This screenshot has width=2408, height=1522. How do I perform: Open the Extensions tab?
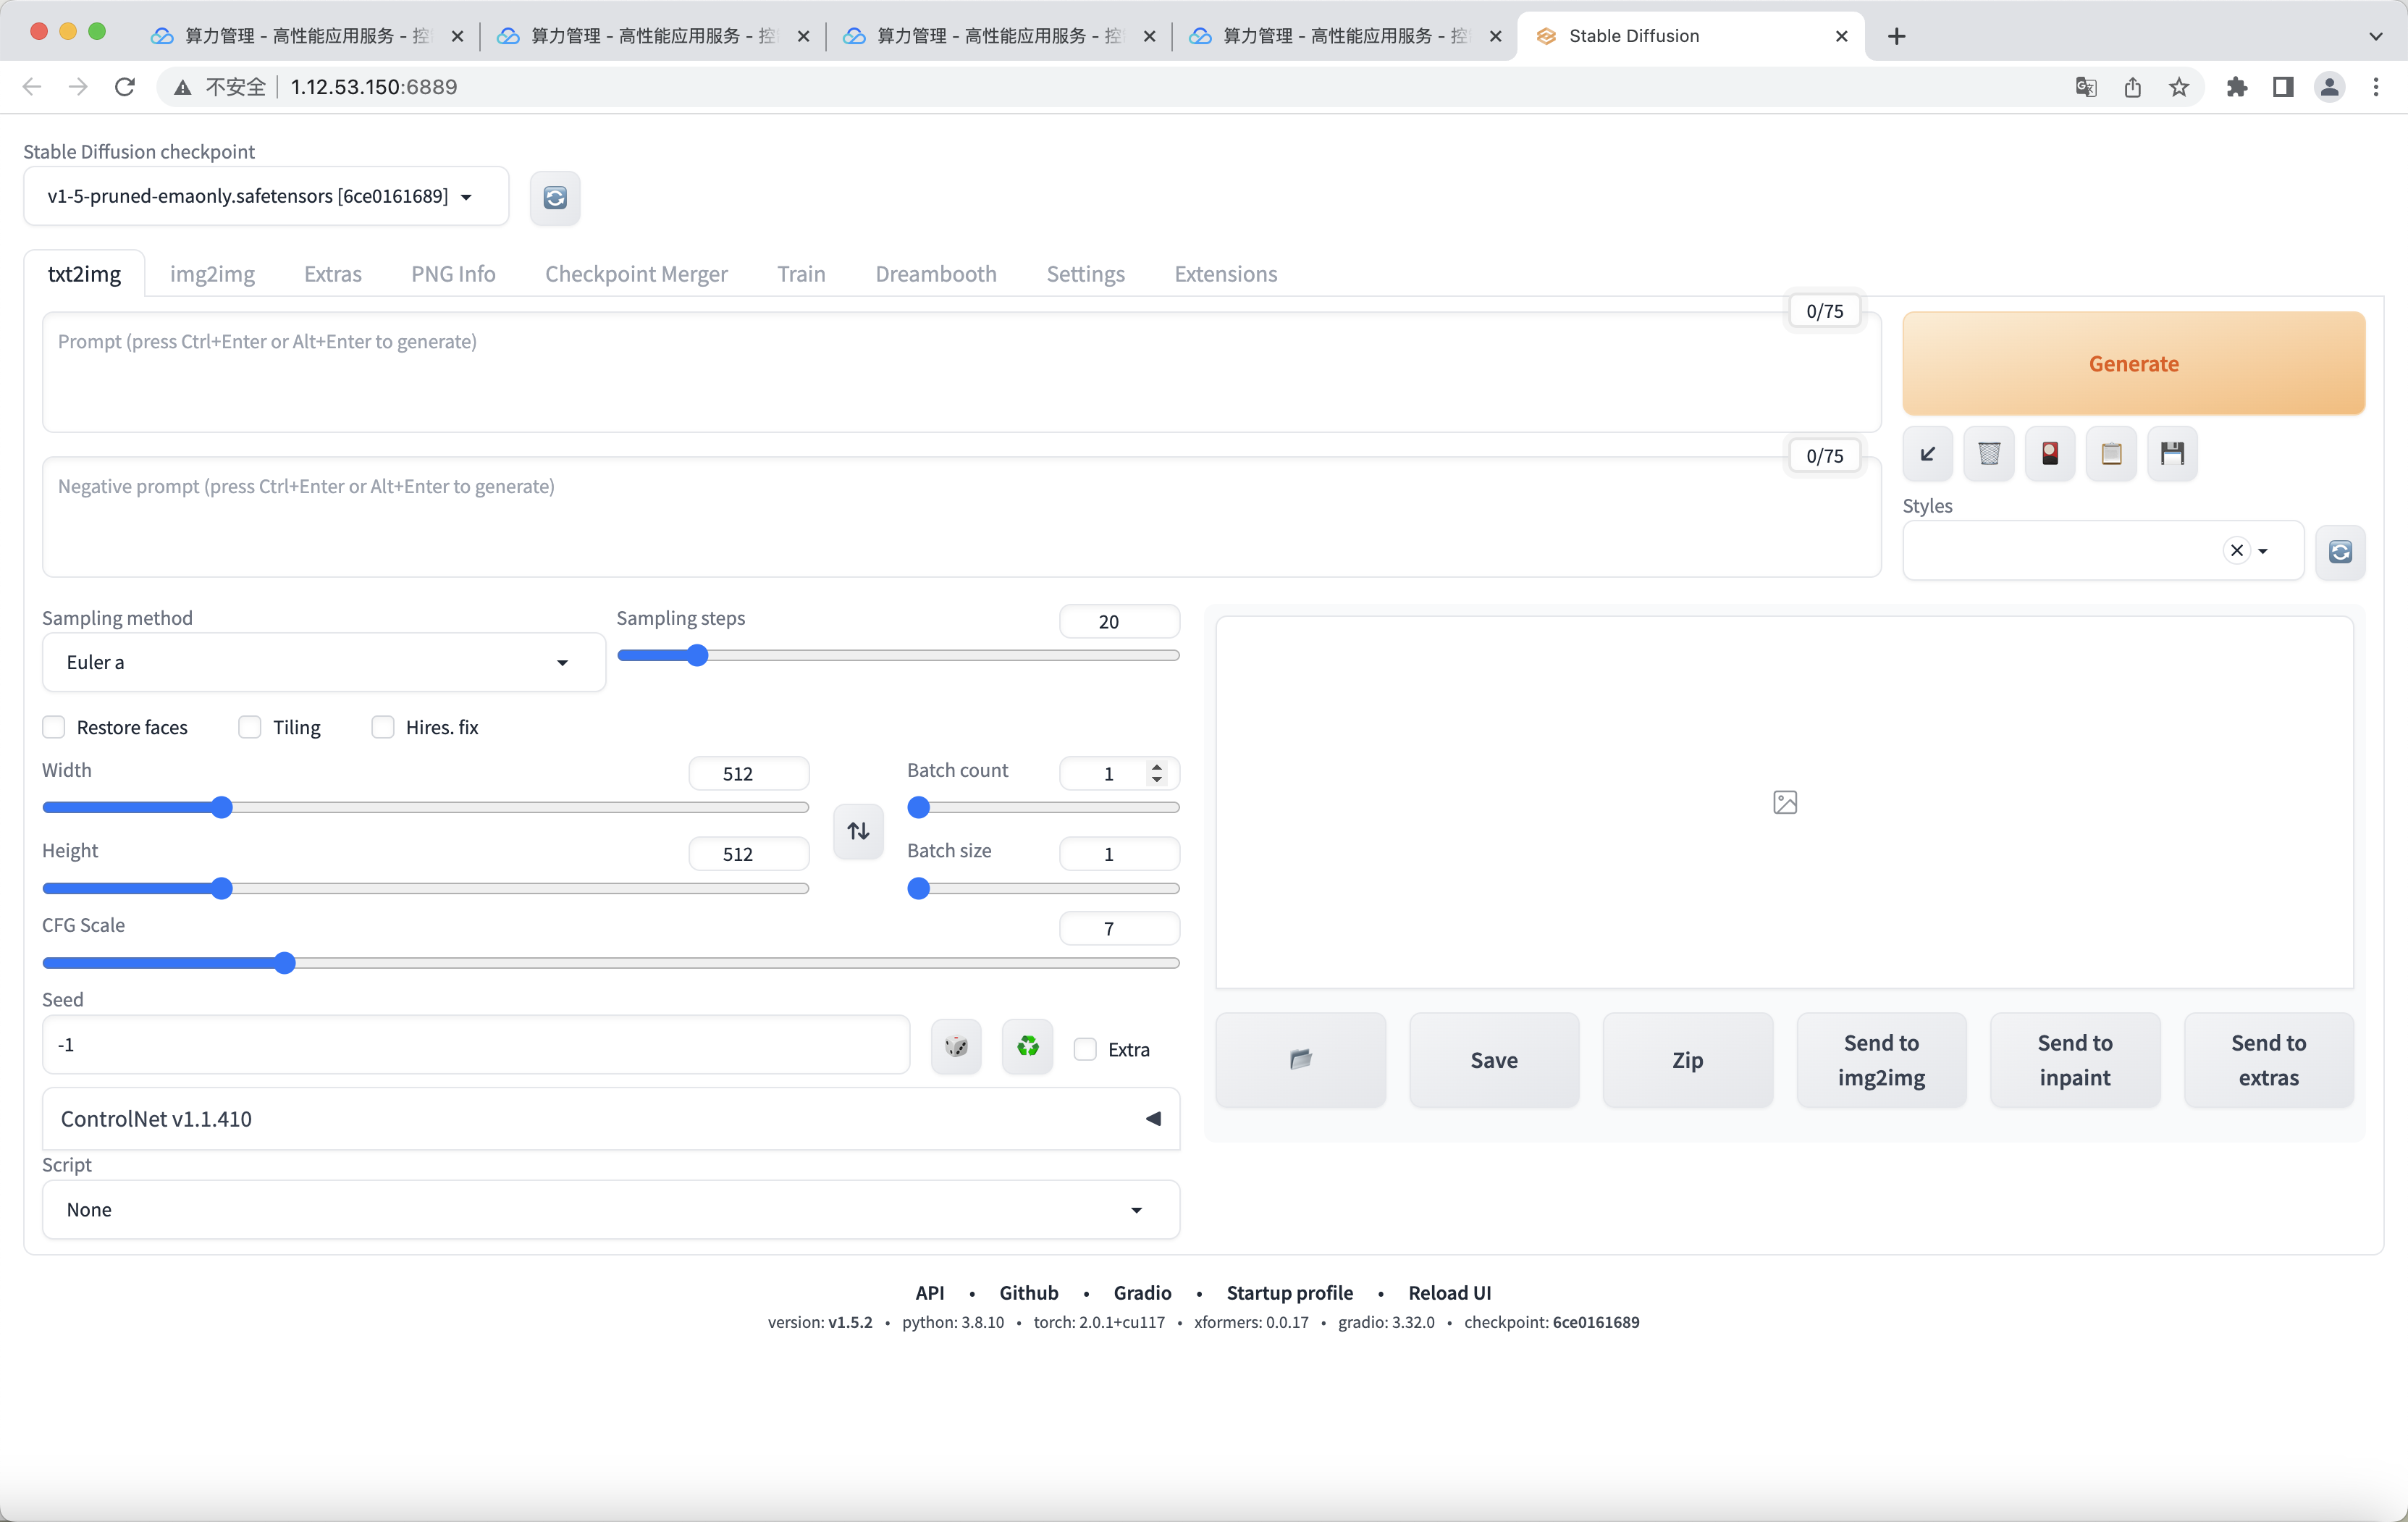1225,274
